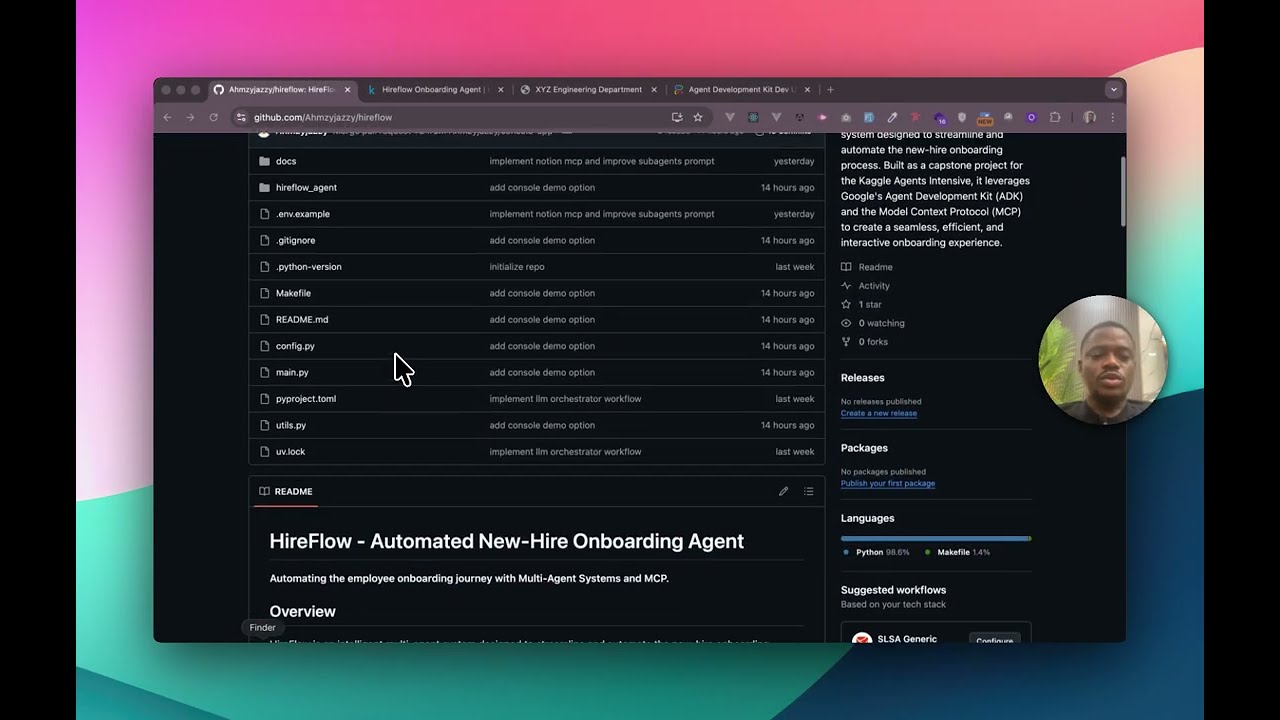
Task: Open the tab search dropdown arrow
Action: [1113, 89]
